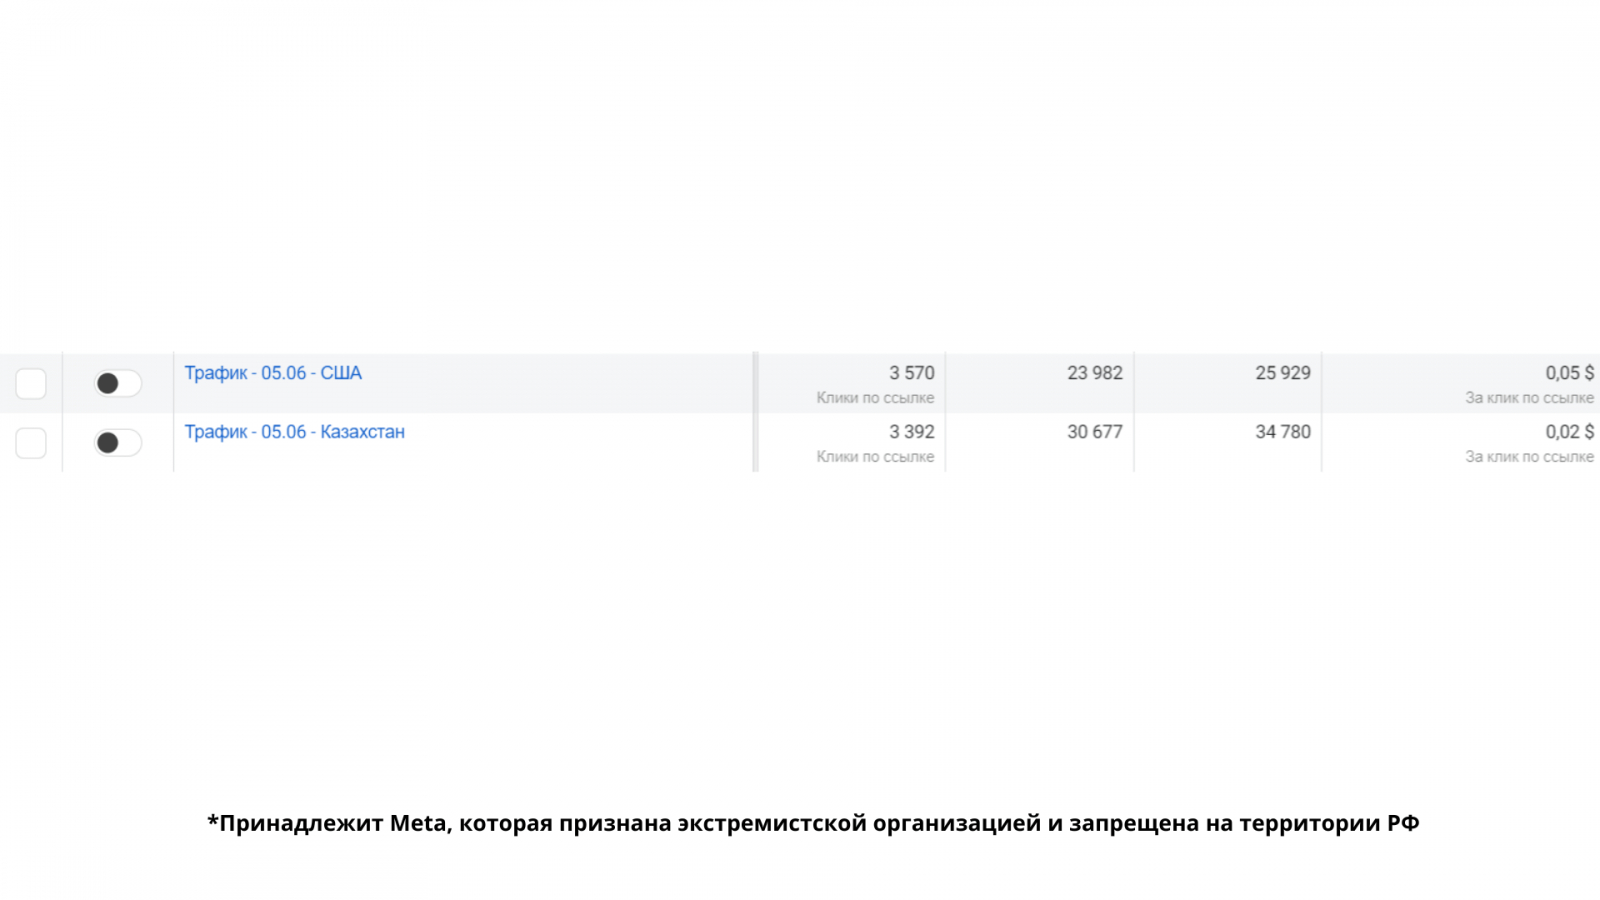Select the 23 982 cell in США row
This screenshot has width=1600, height=900.
[x=1094, y=373]
